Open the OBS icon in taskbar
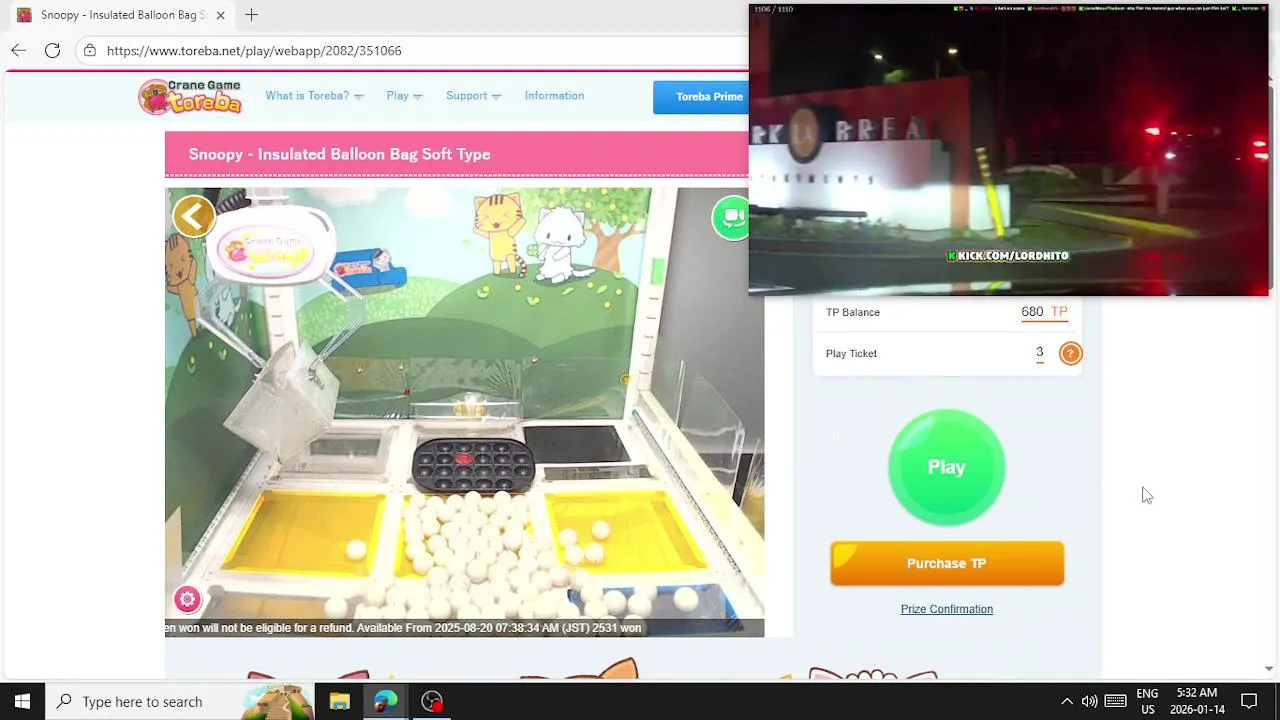 [x=432, y=701]
